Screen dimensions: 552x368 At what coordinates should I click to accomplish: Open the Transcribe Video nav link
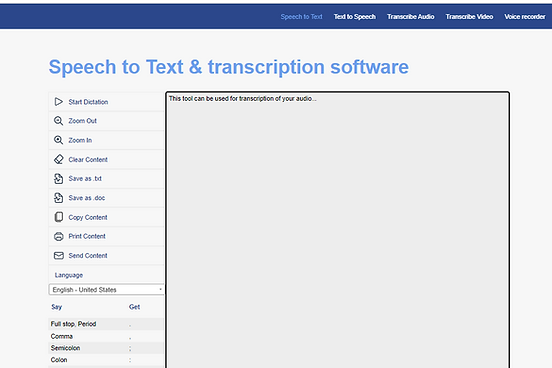coord(469,17)
